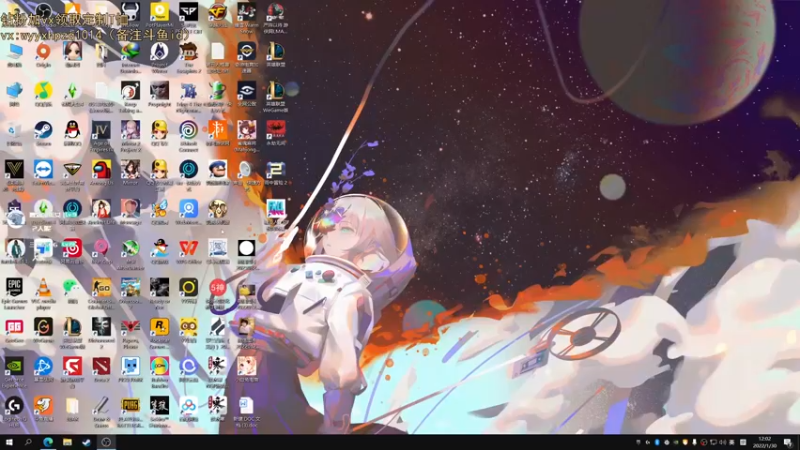The width and height of the screenshot is (800, 450).
Task: Open the GeForce Experience shortcut
Action: [14, 366]
